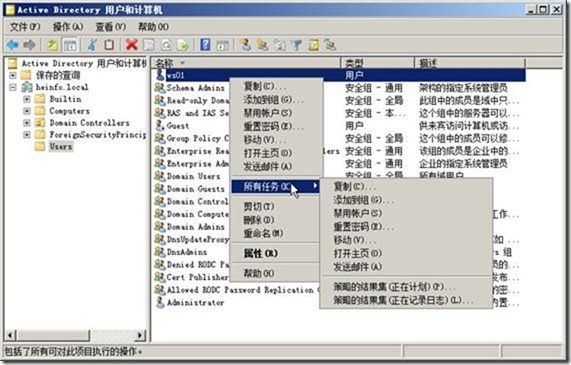Open the 帮助(H) menu in menu bar
The width and height of the screenshot is (571, 365).
(153, 27)
